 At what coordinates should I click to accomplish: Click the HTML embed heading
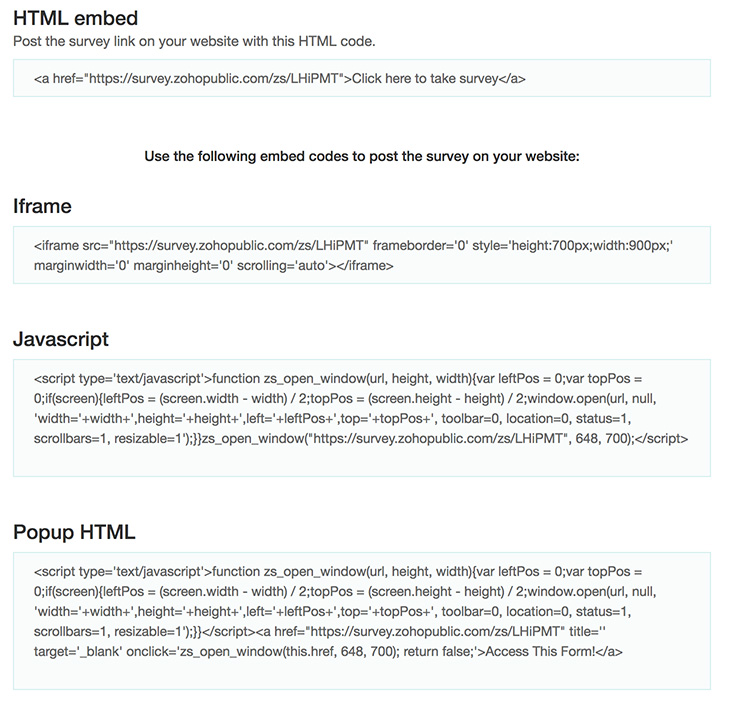coord(75,18)
